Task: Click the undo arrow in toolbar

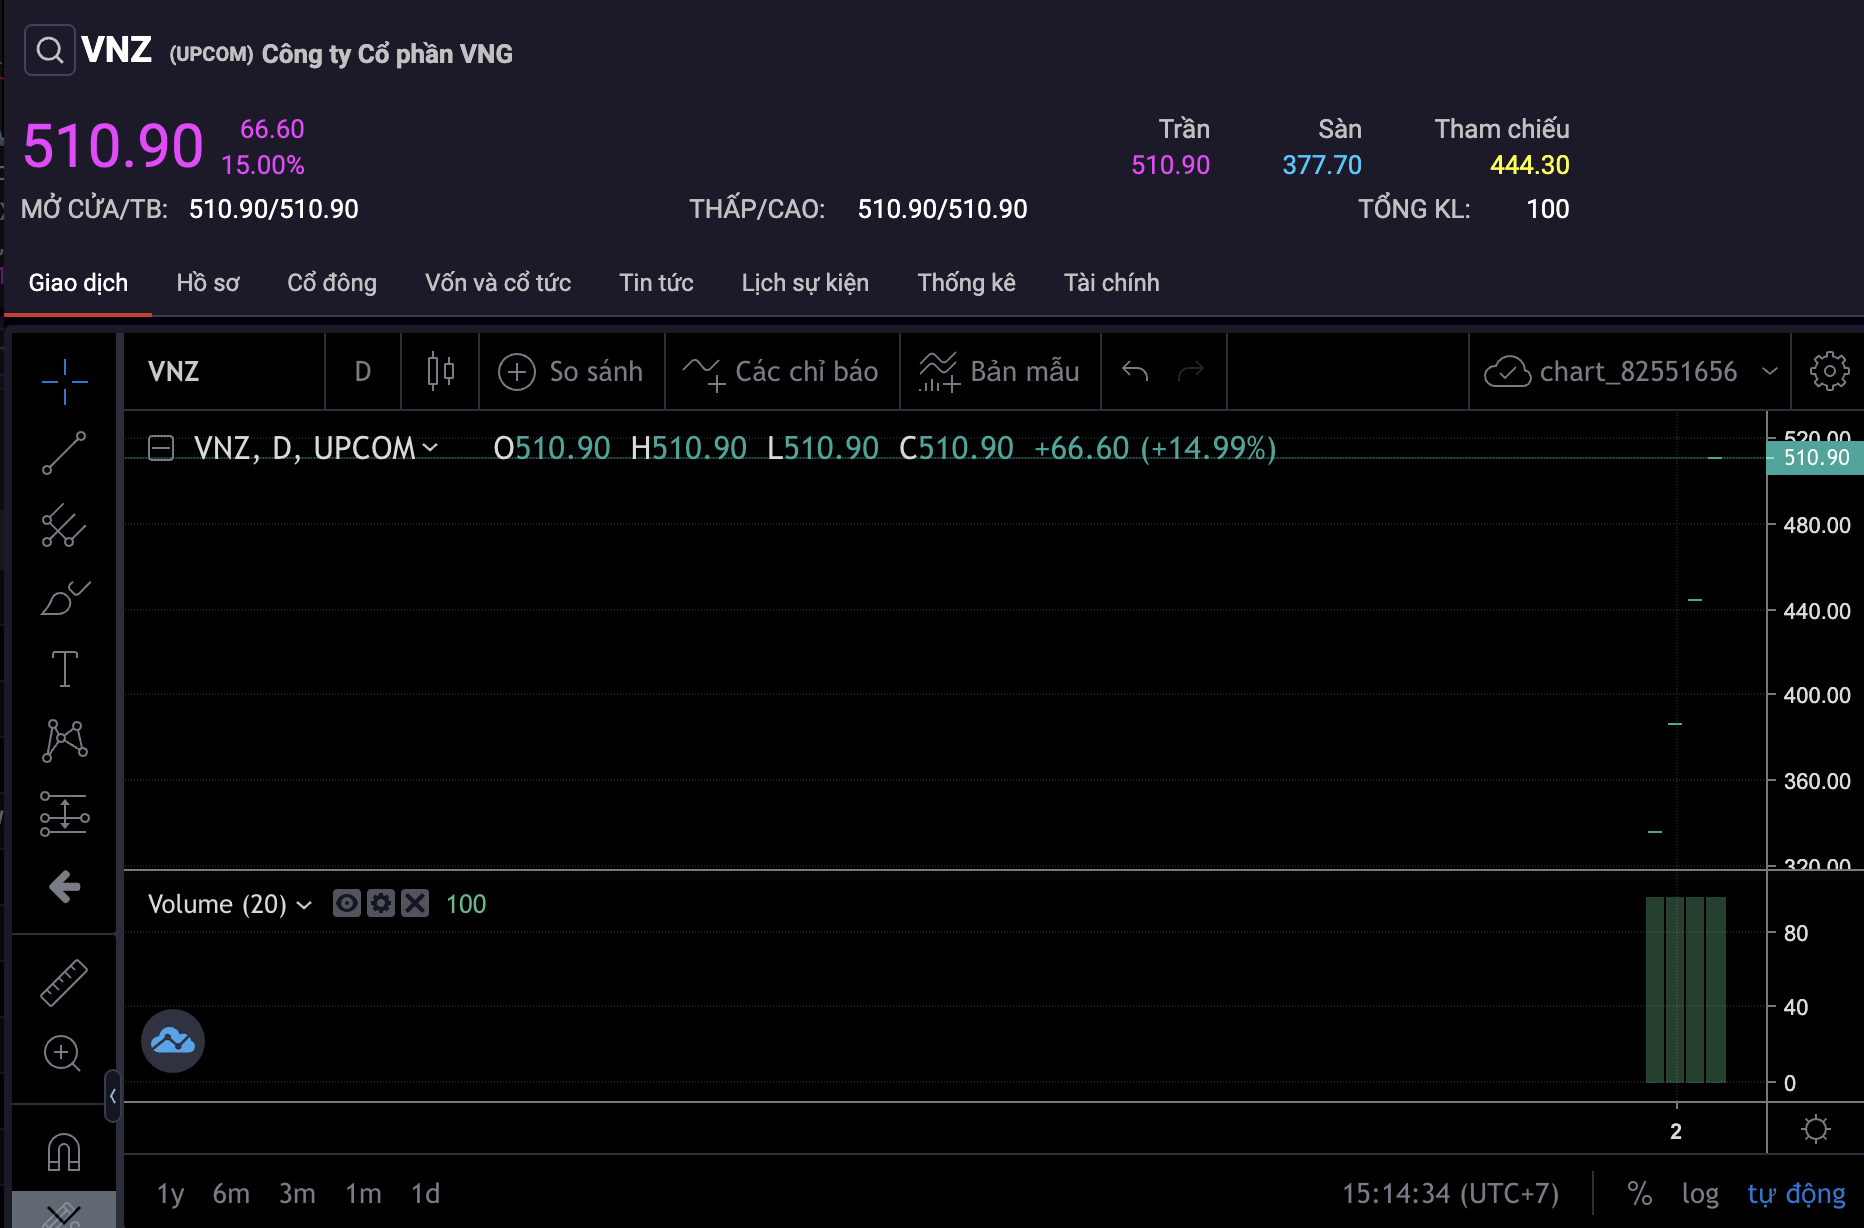Action: (1135, 371)
